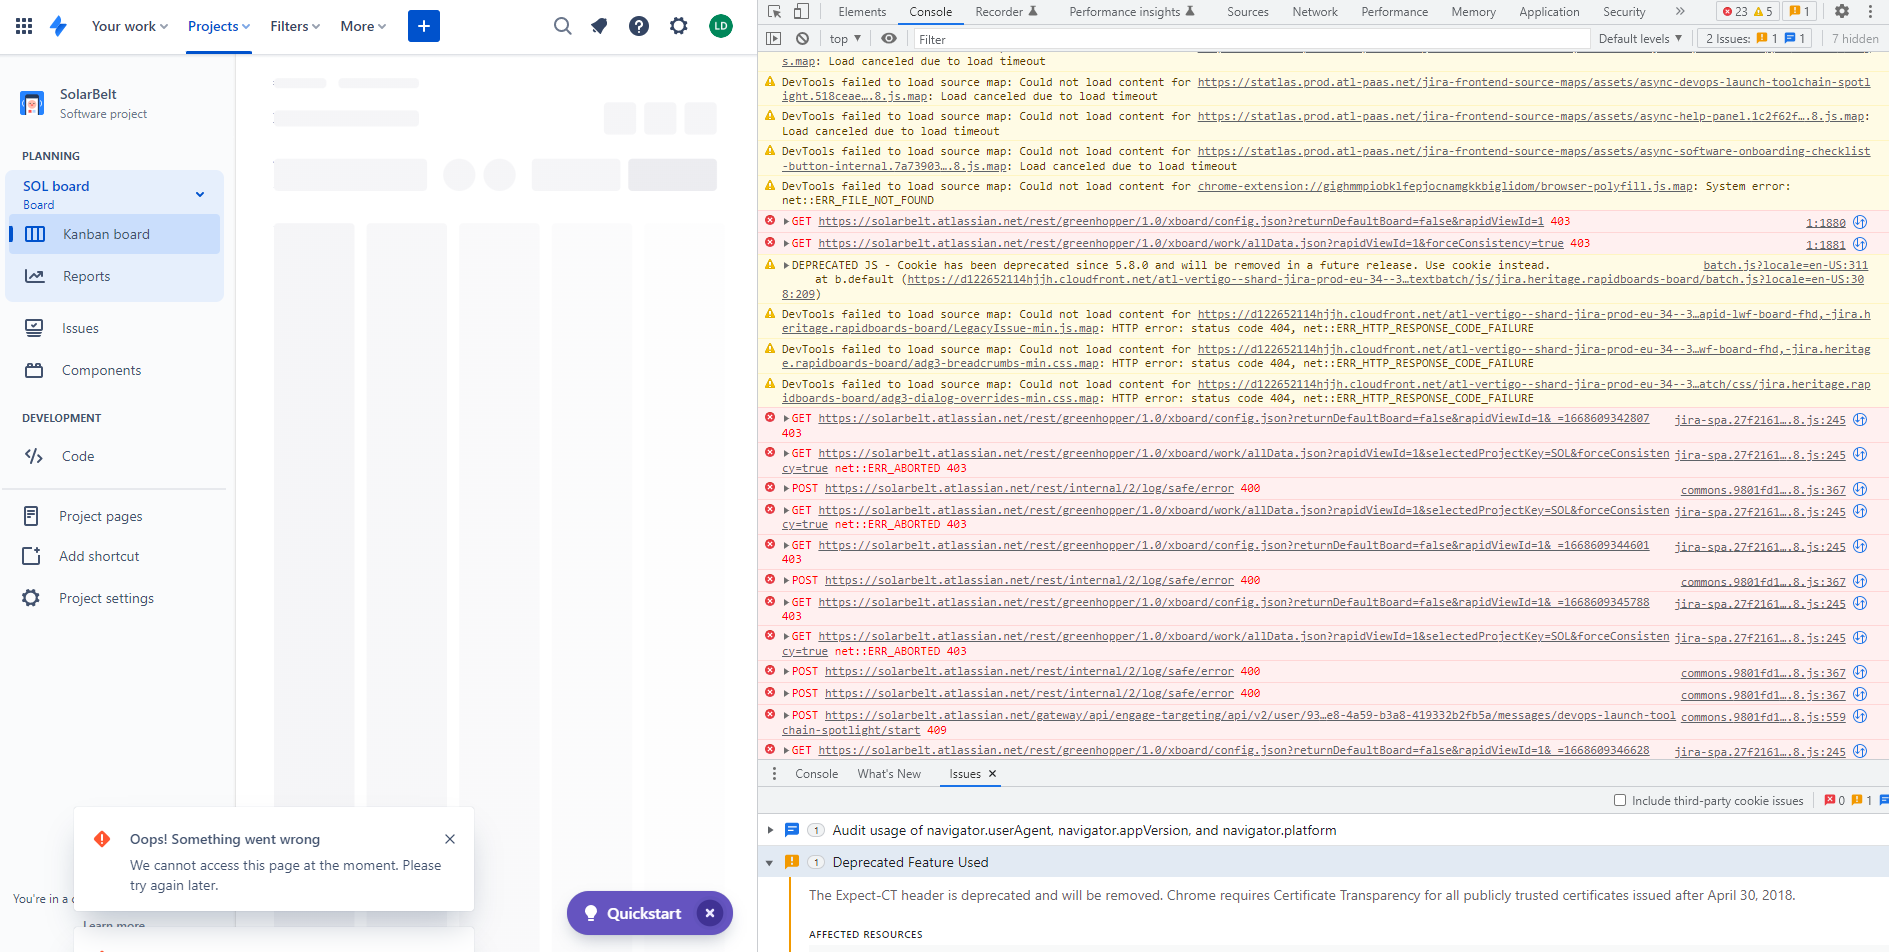Open the Default levels dropdown
Screen dimensions: 1889x952
tap(1640, 39)
